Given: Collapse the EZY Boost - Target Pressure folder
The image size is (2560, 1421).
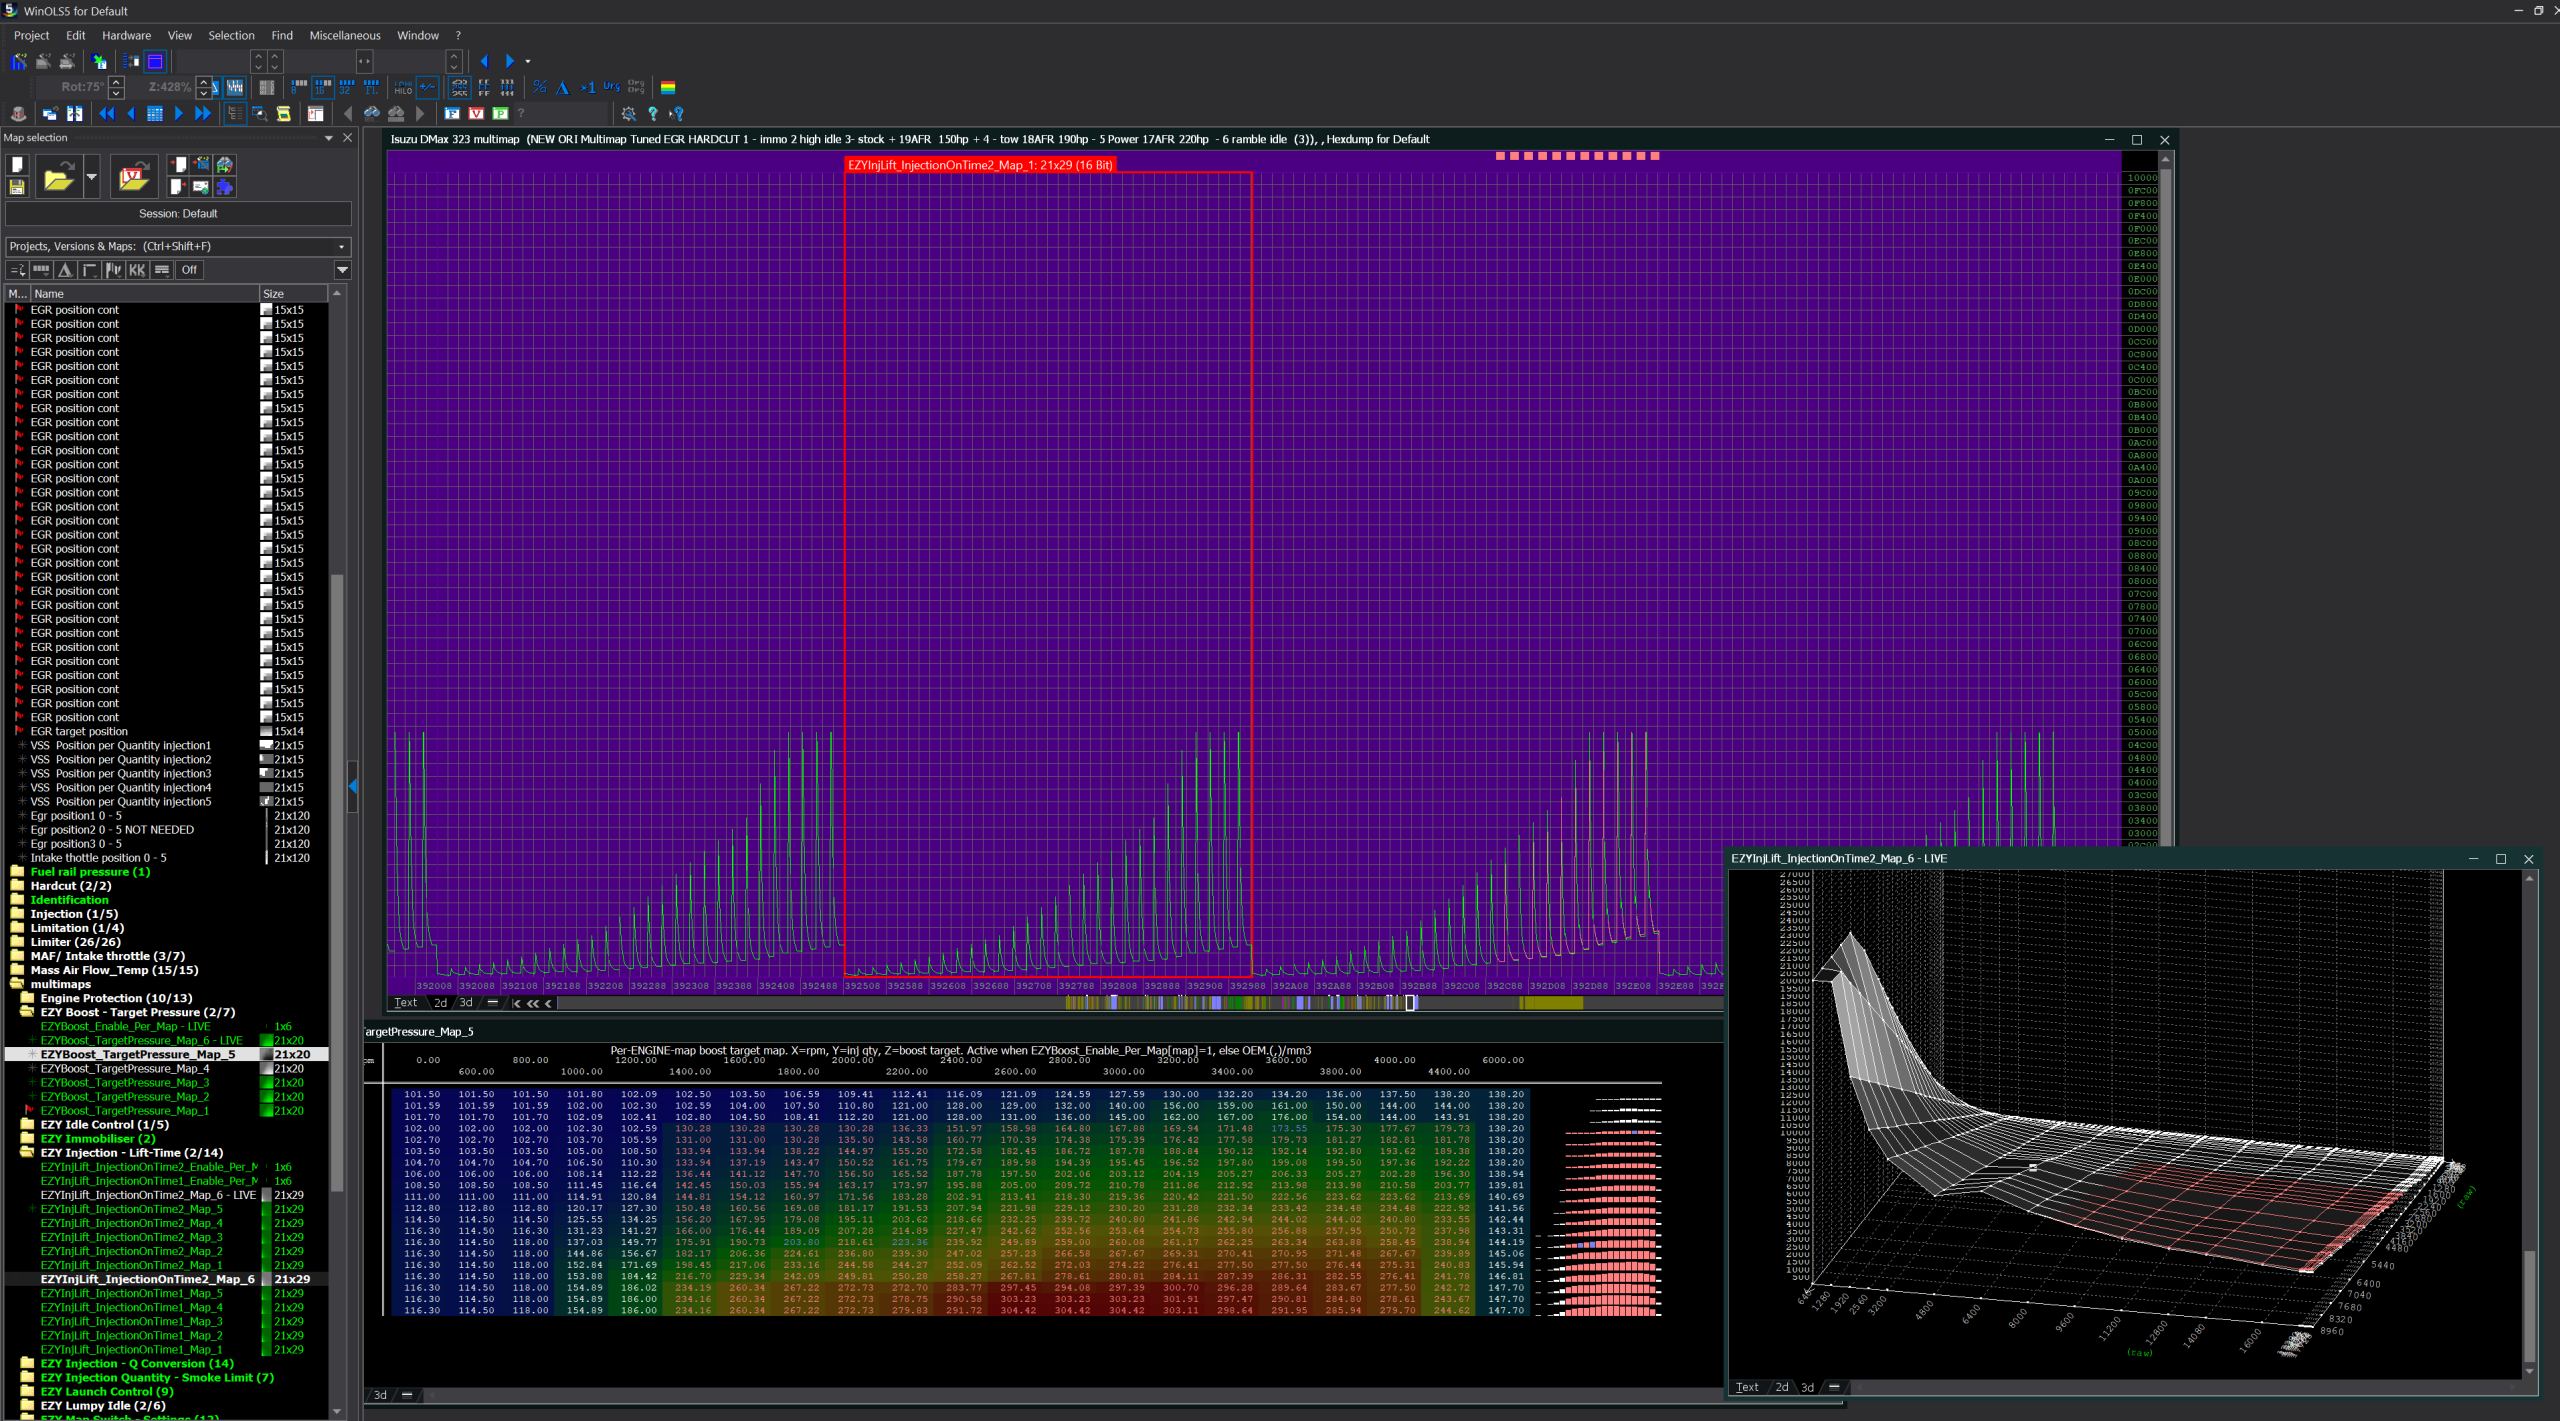Looking at the screenshot, I should tap(27, 1012).
